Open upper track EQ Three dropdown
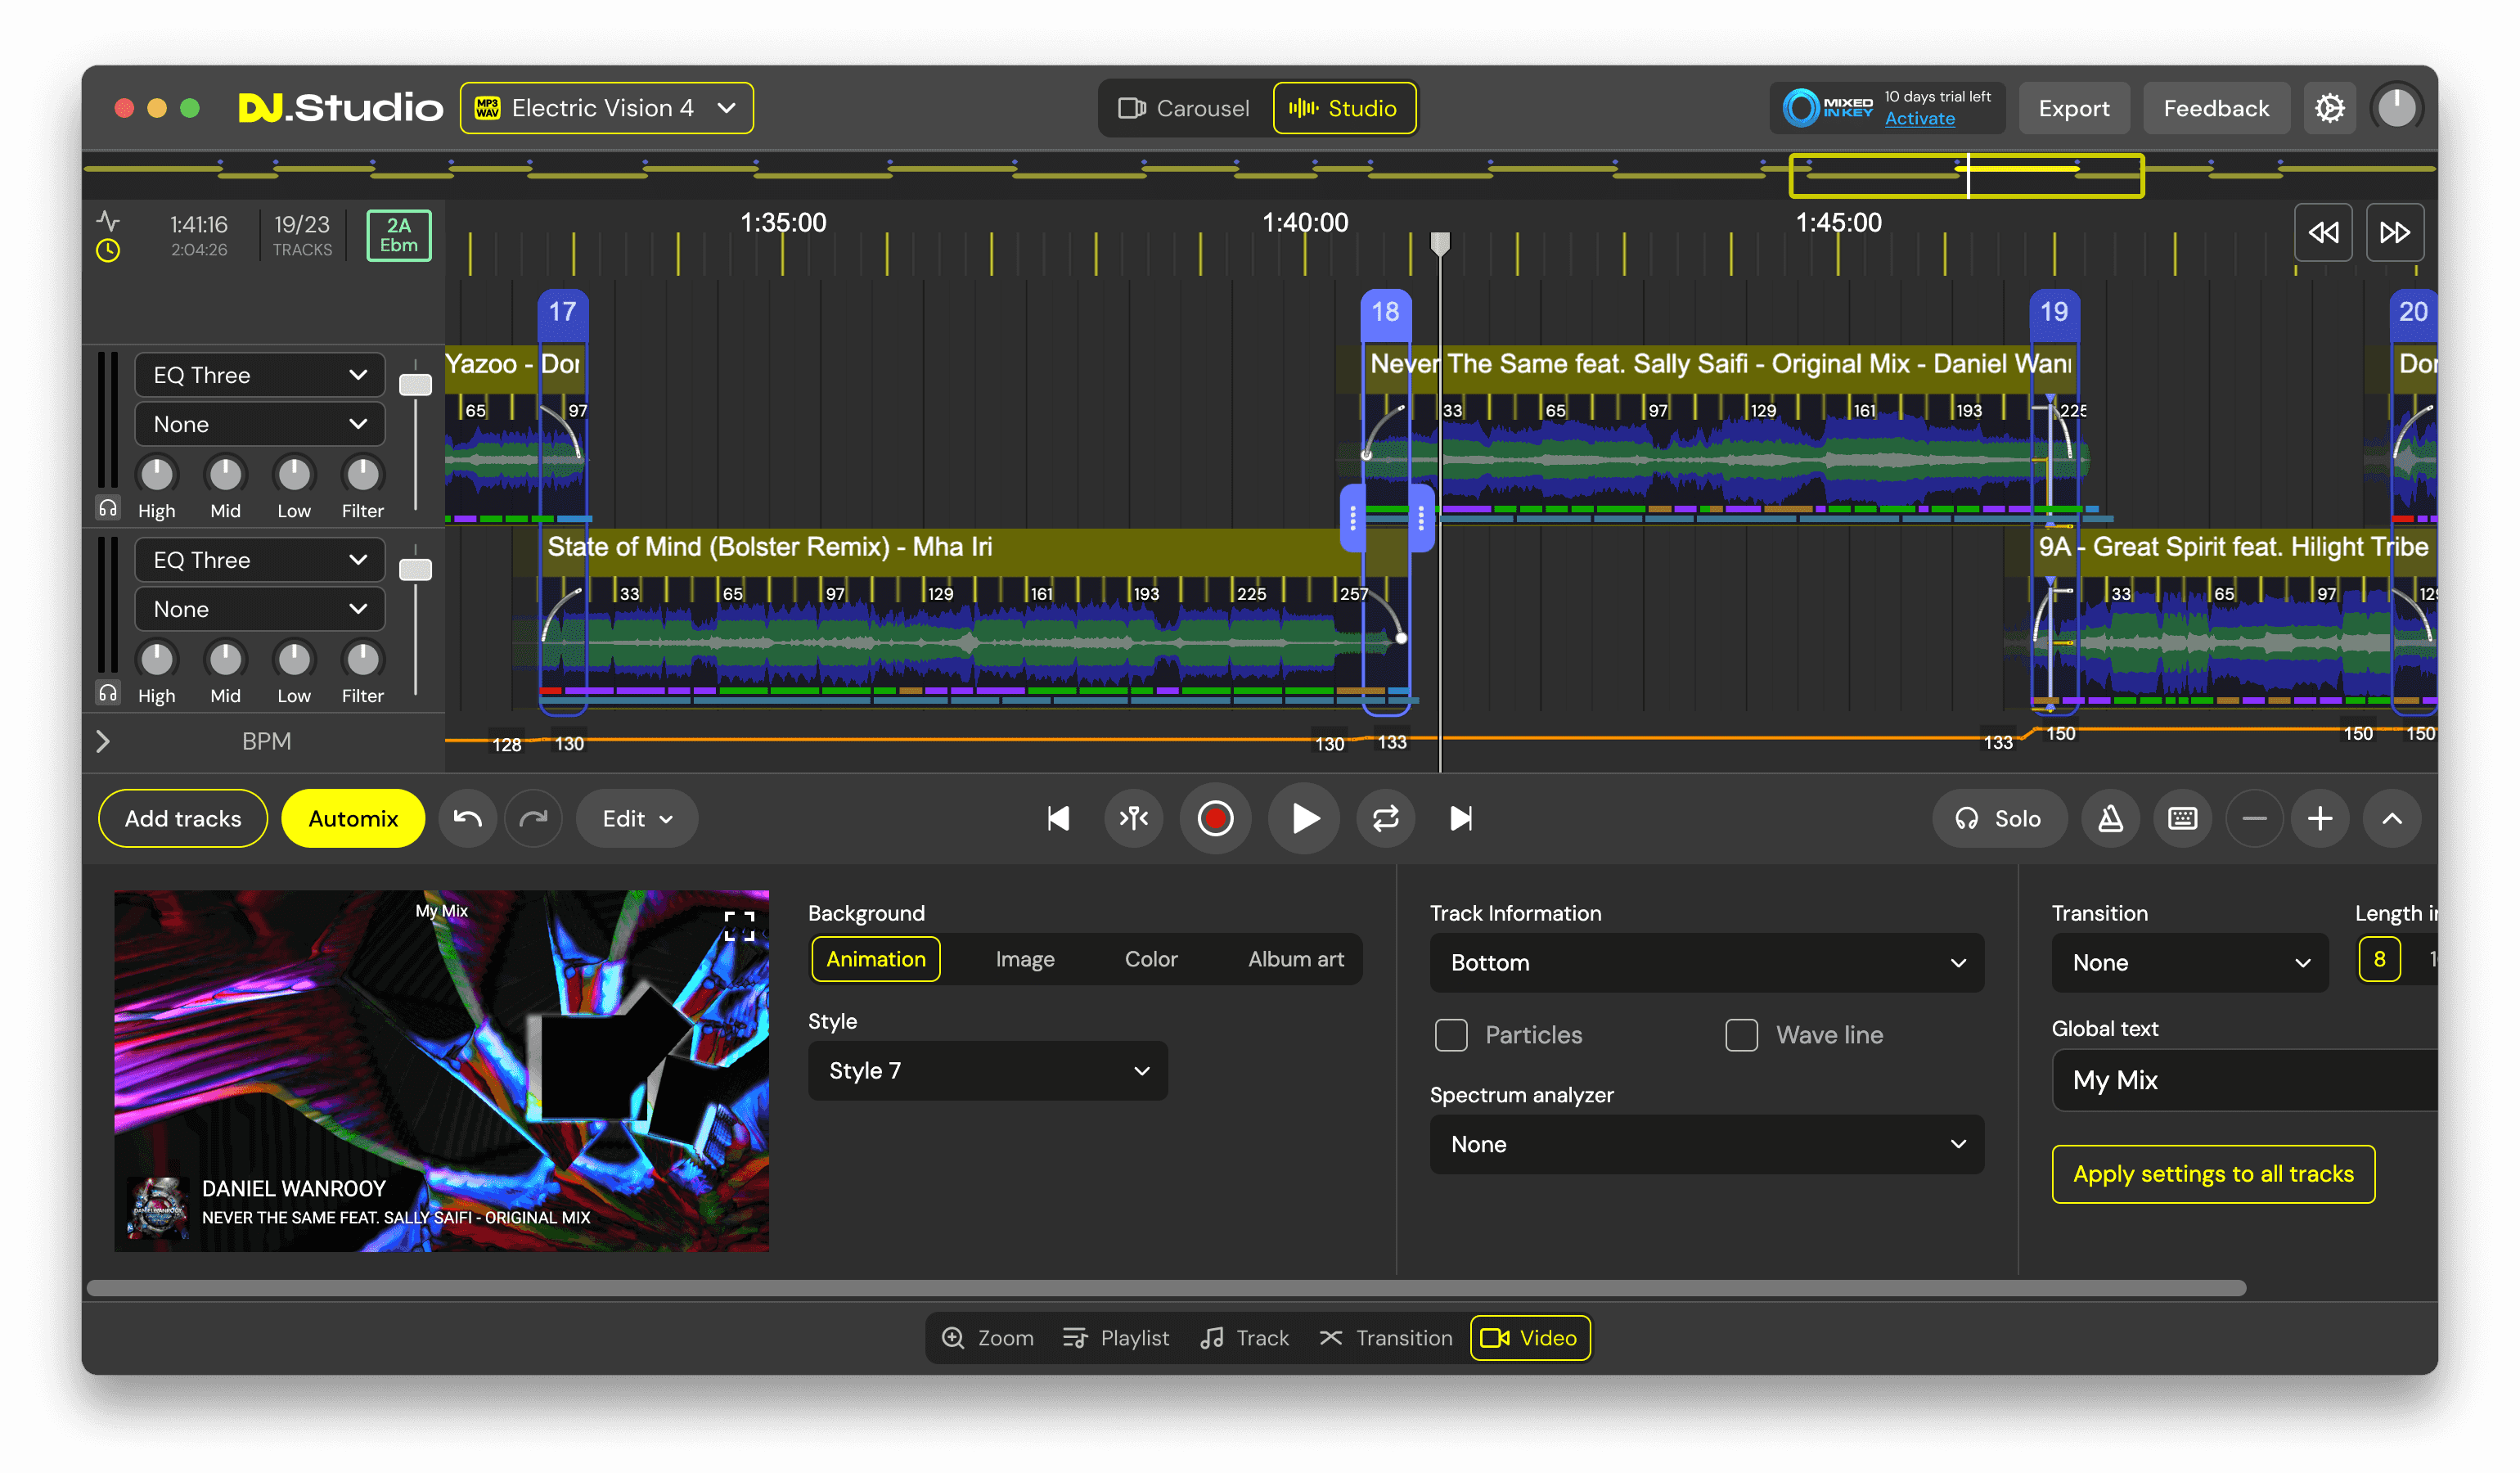Screen dimensions: 2520x1473 260,375
